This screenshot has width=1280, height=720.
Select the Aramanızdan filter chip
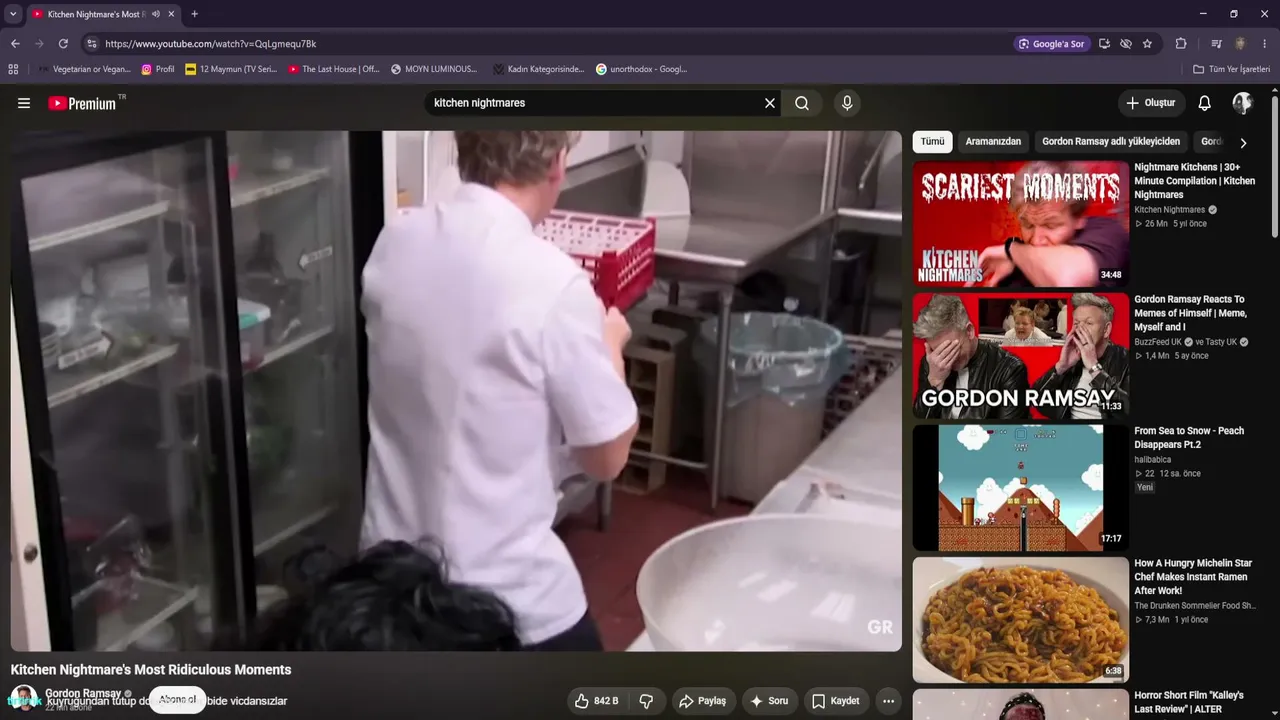[x=993, y=142]
